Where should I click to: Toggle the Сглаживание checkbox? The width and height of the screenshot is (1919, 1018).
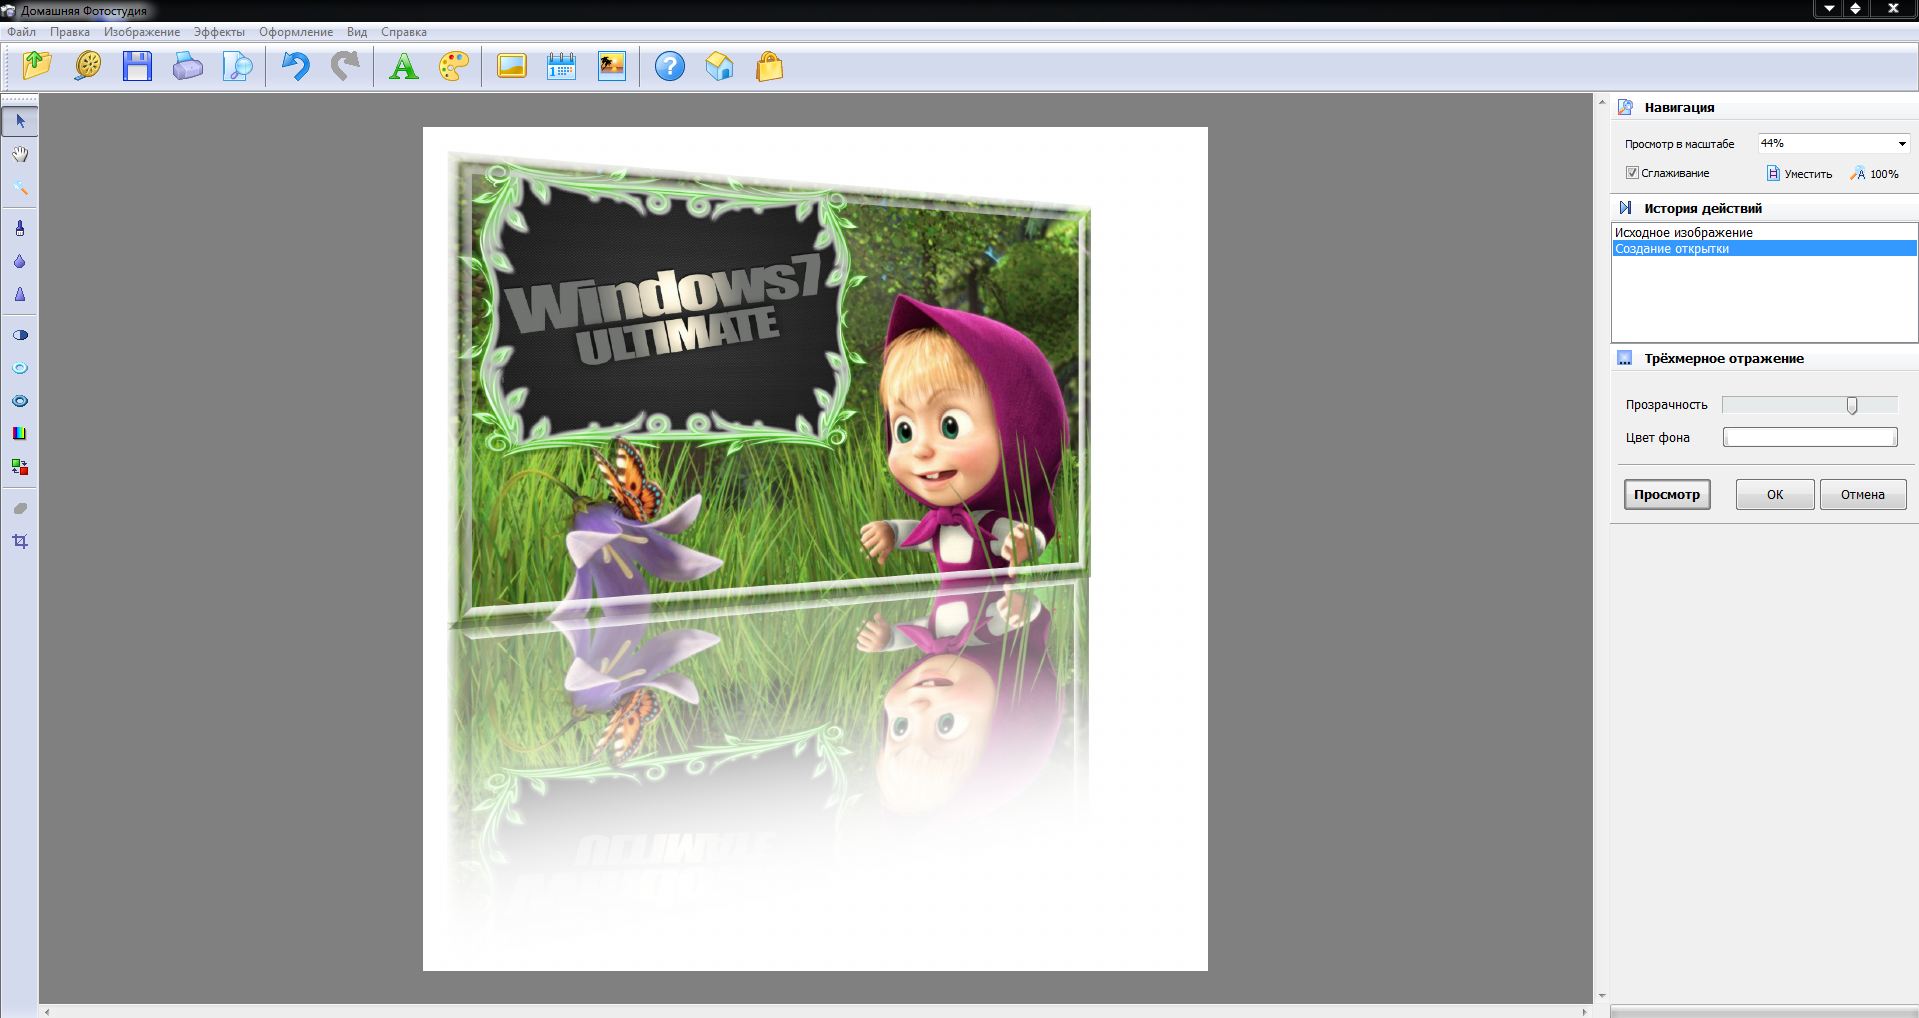pos(1632,173)
